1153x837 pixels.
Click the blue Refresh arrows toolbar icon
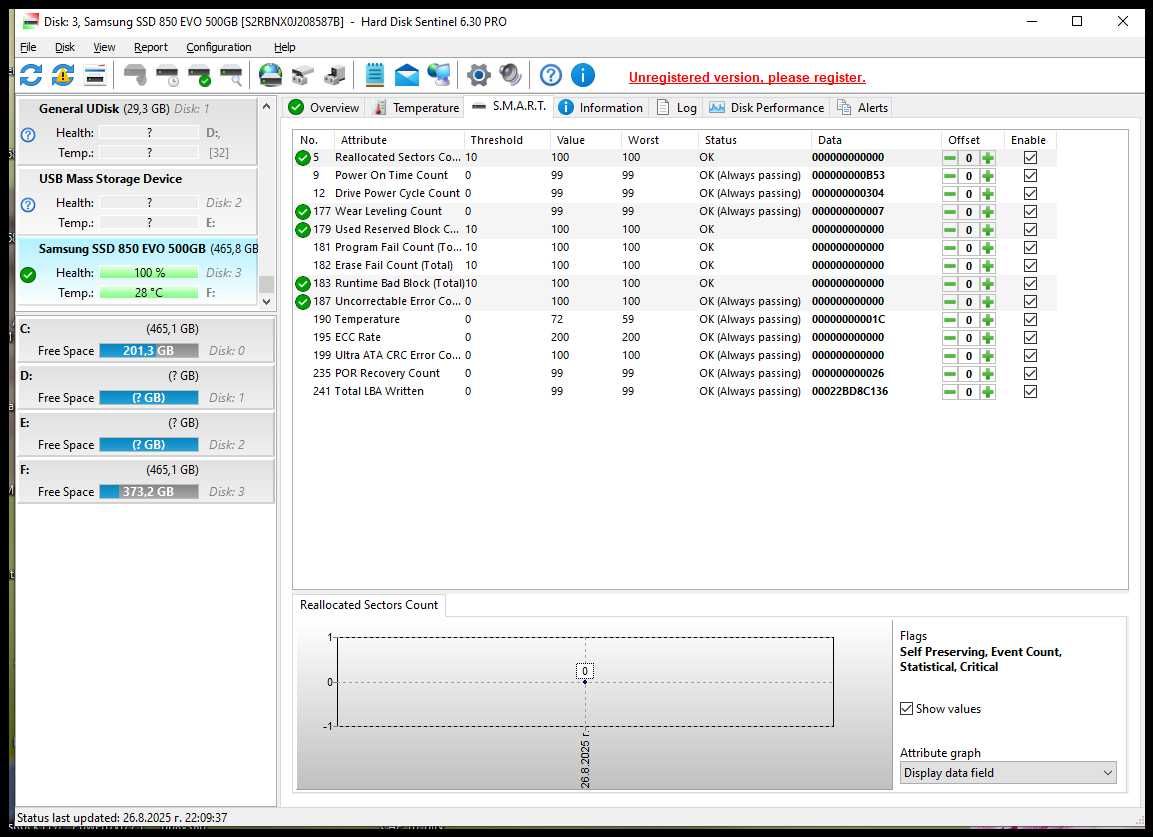coord(31,75)
